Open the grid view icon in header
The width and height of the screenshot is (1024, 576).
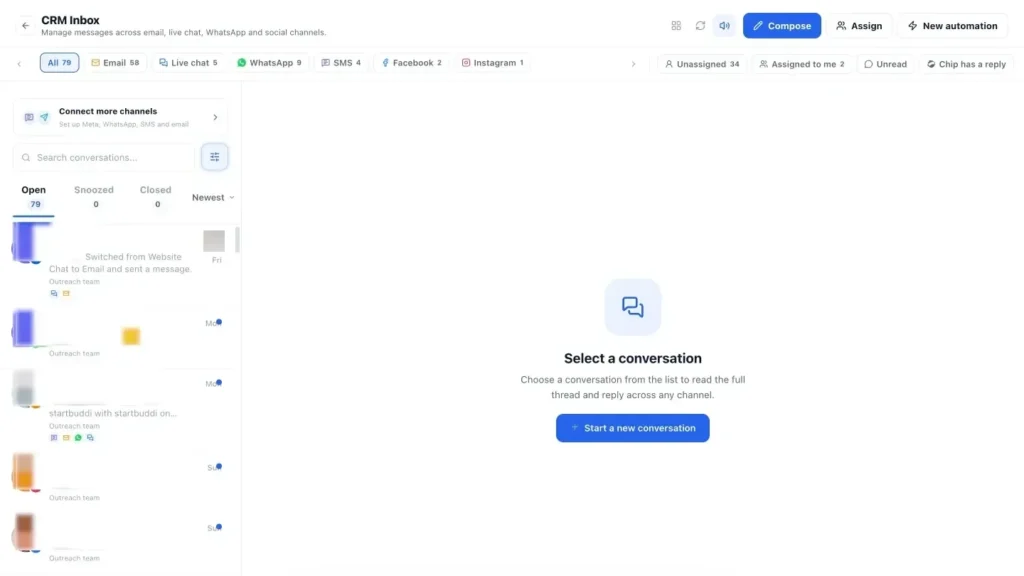point(676,25)
